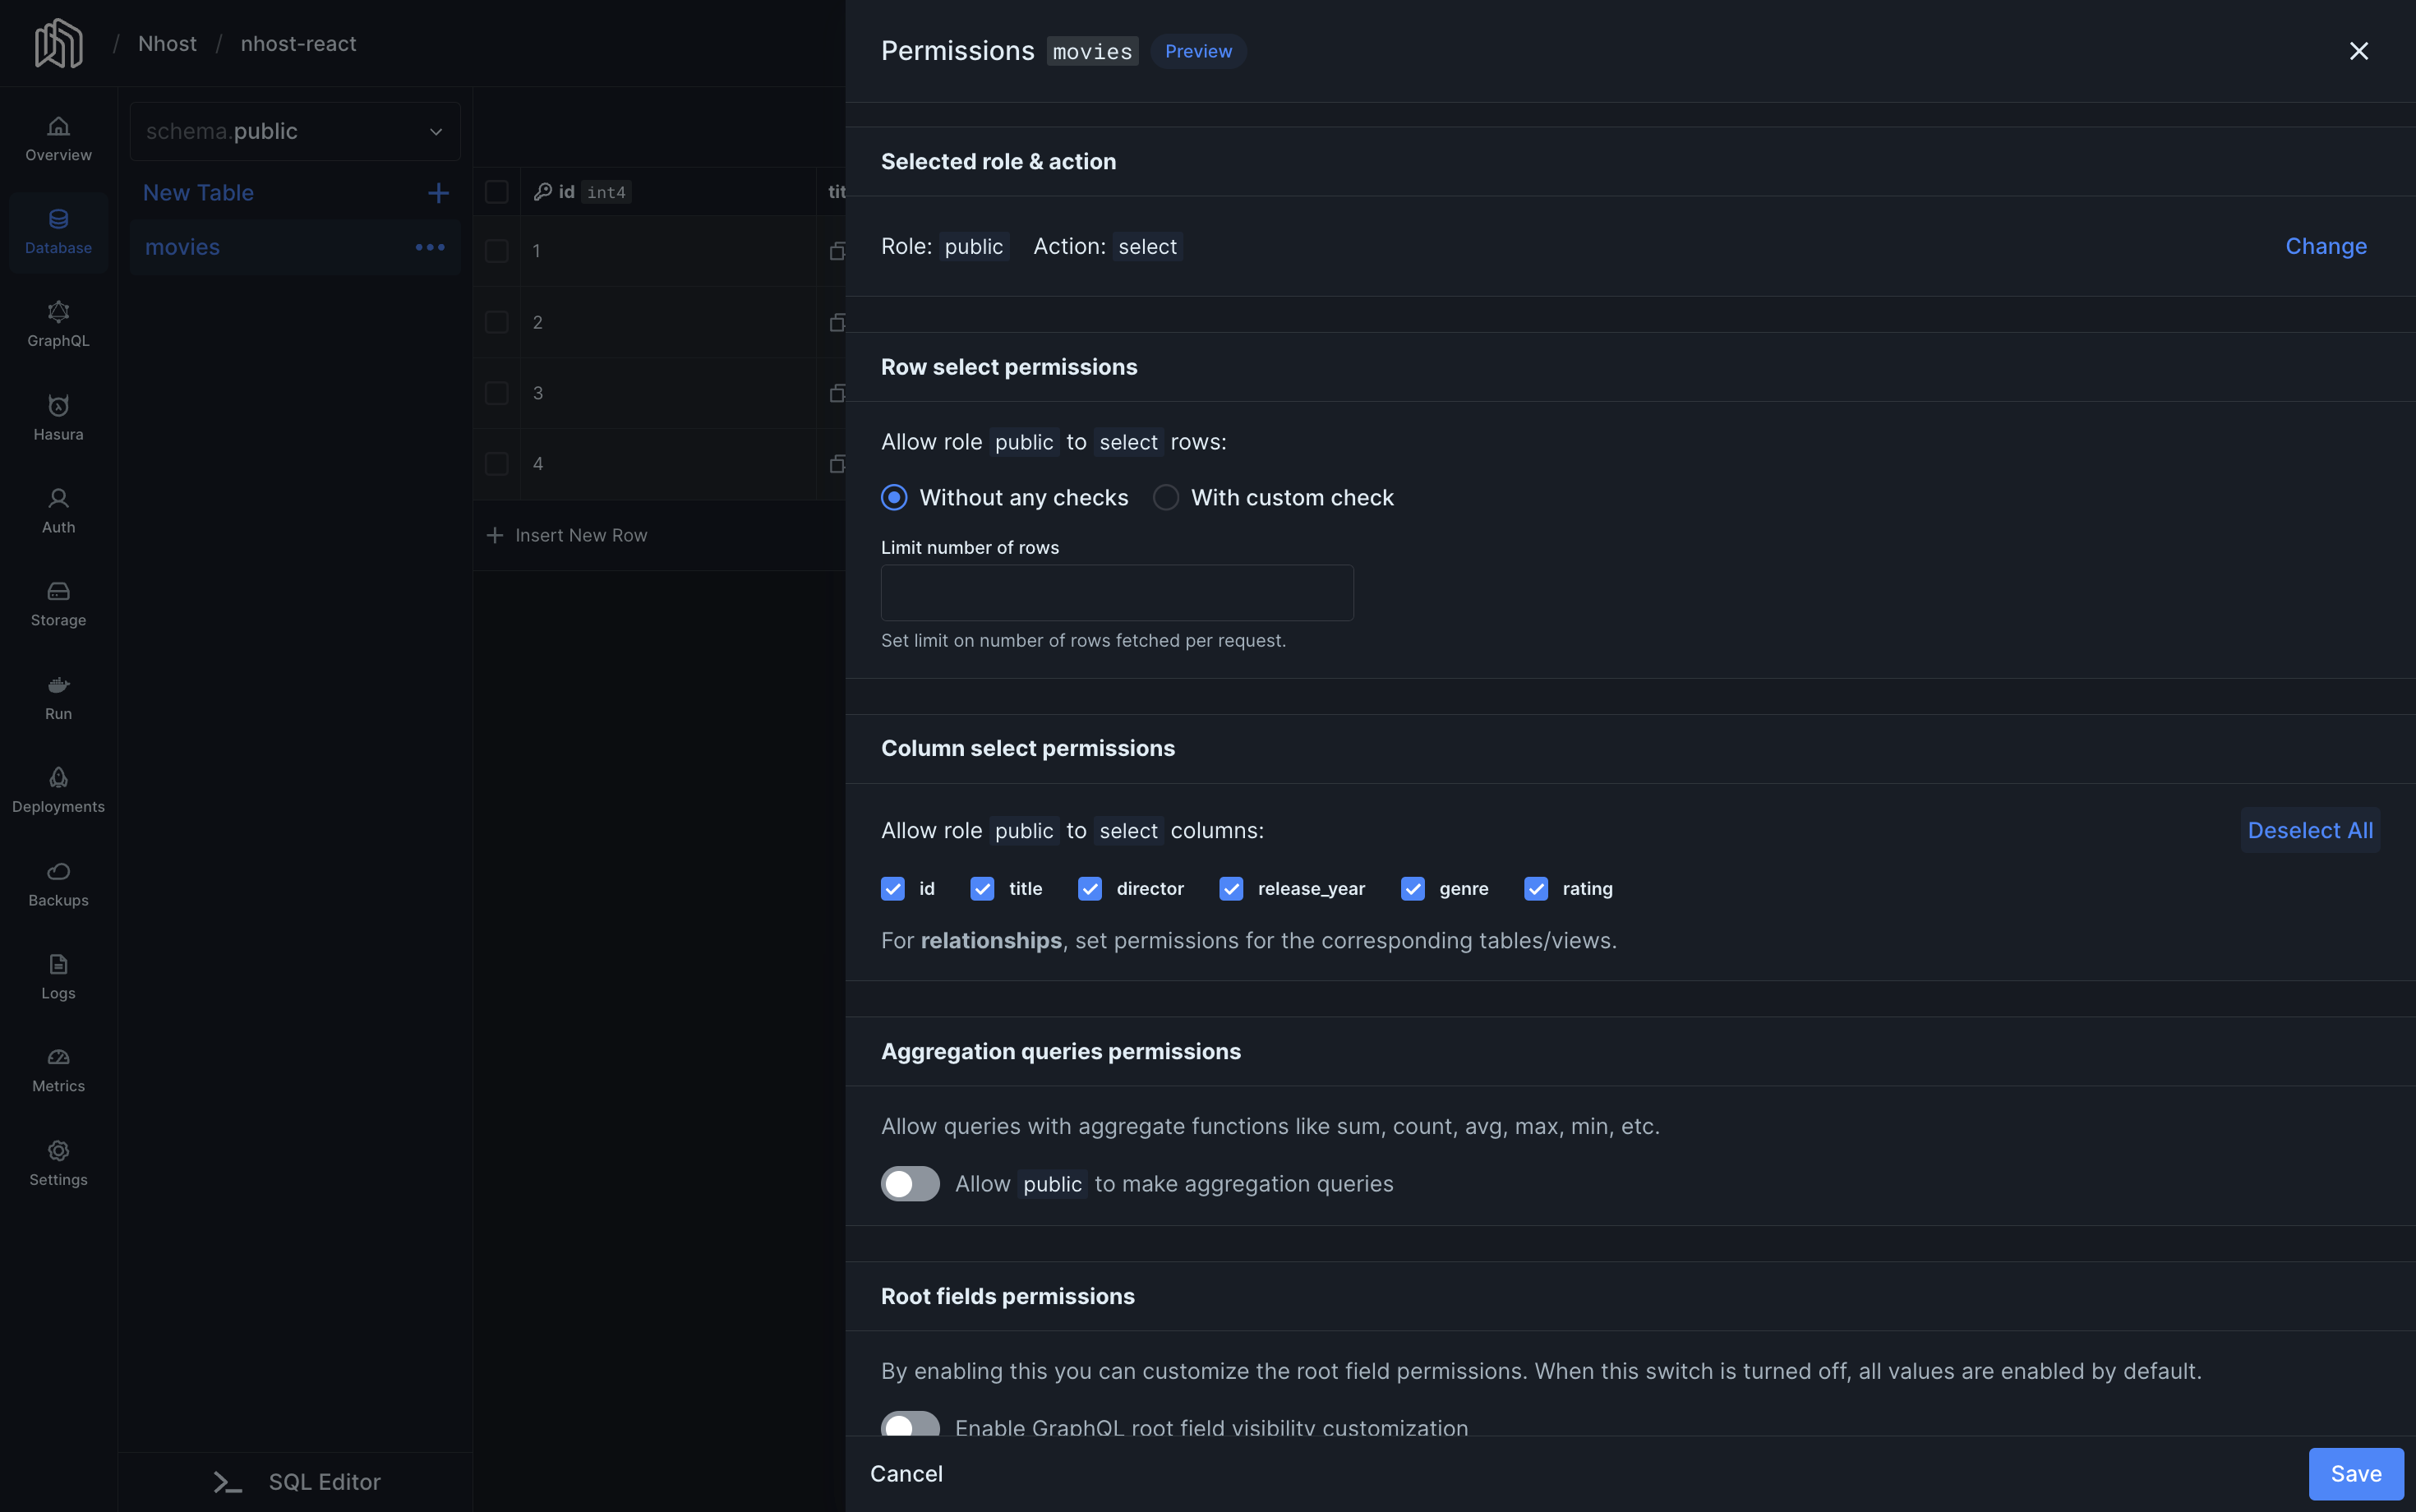Open the Logs sidebar tab
Image resolution: width=2416 pixels, height=1512 pixels.
click(x=58, y=976)
